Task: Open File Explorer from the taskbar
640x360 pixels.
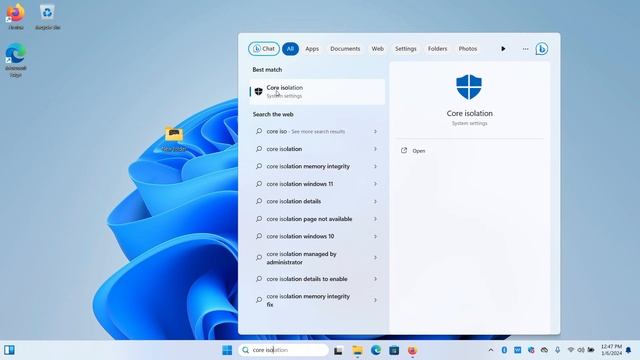Action: click(358, 350)
